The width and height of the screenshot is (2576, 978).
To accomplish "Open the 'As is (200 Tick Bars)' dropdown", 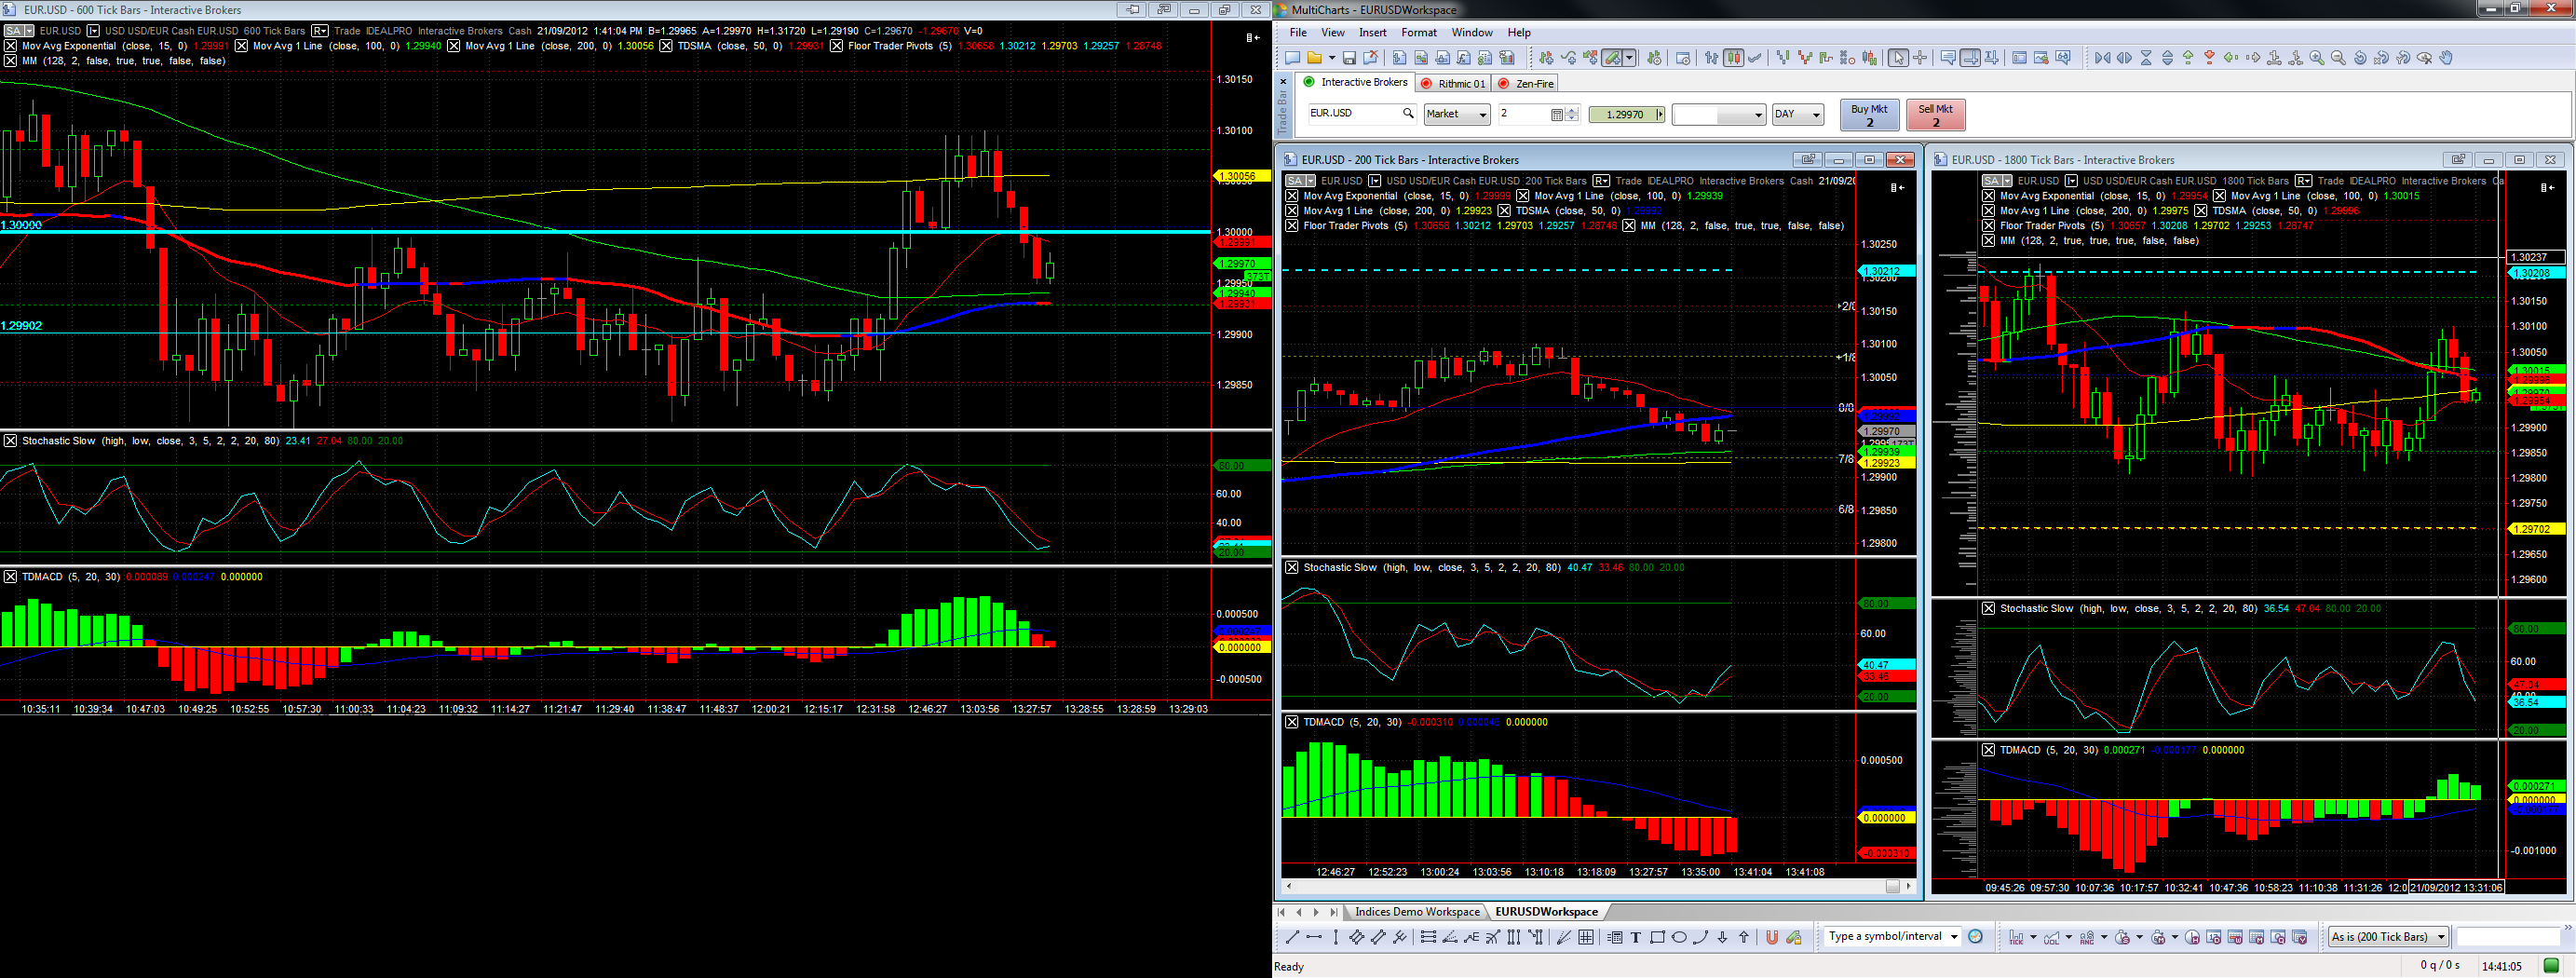I will (2388, 937).
